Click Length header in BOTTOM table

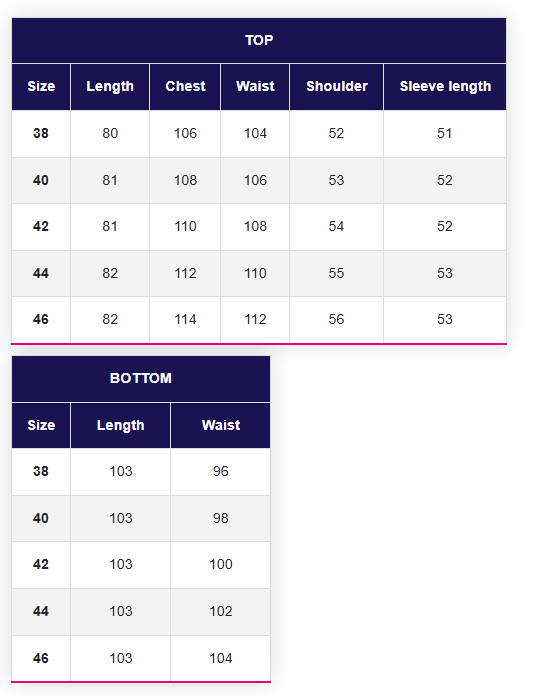(x=120, y=425)
